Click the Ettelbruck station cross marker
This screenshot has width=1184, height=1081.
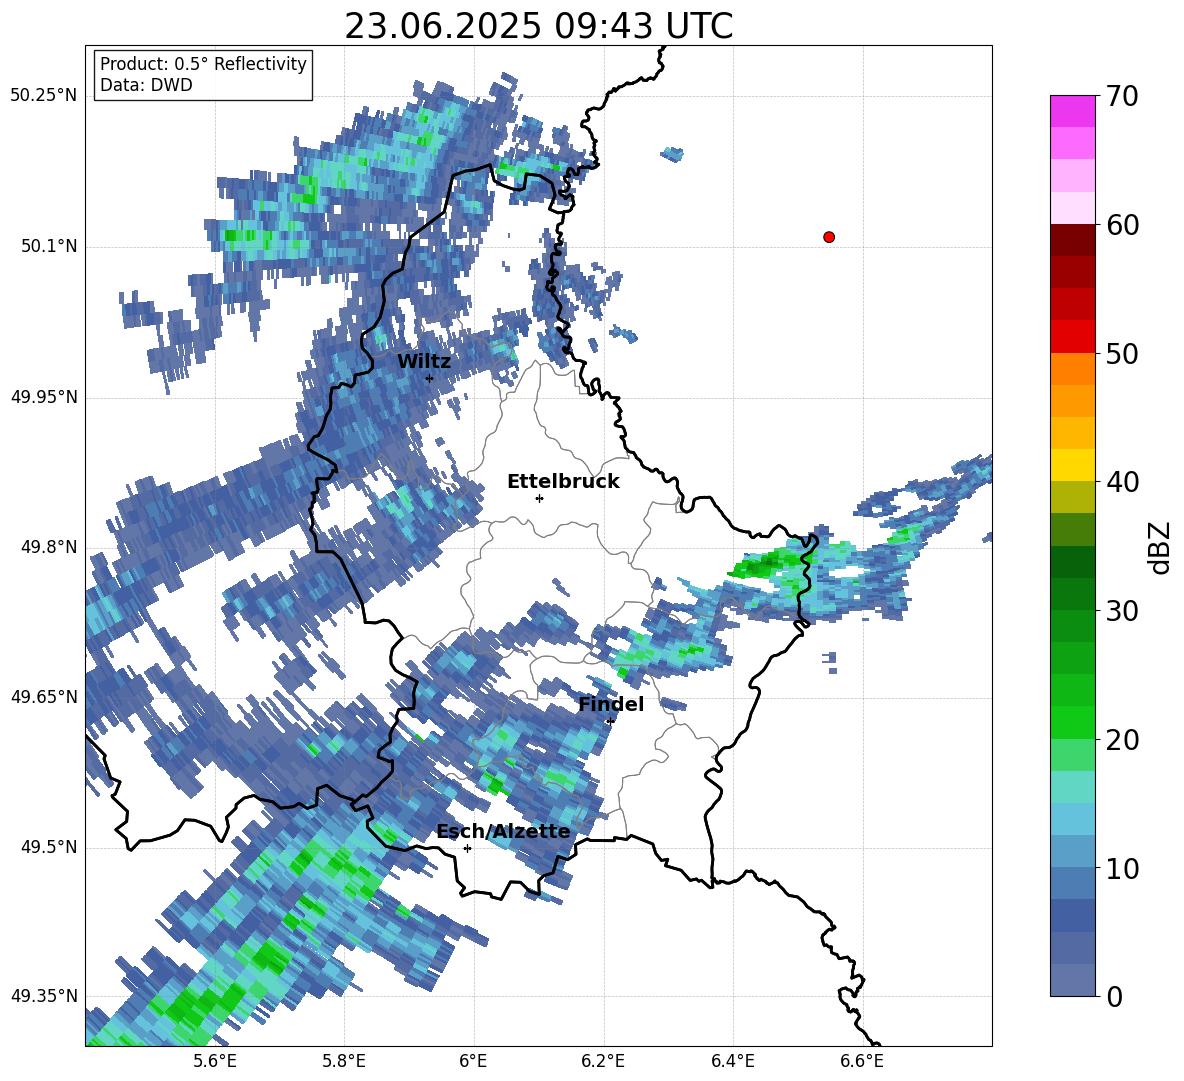tap(539, 498)
